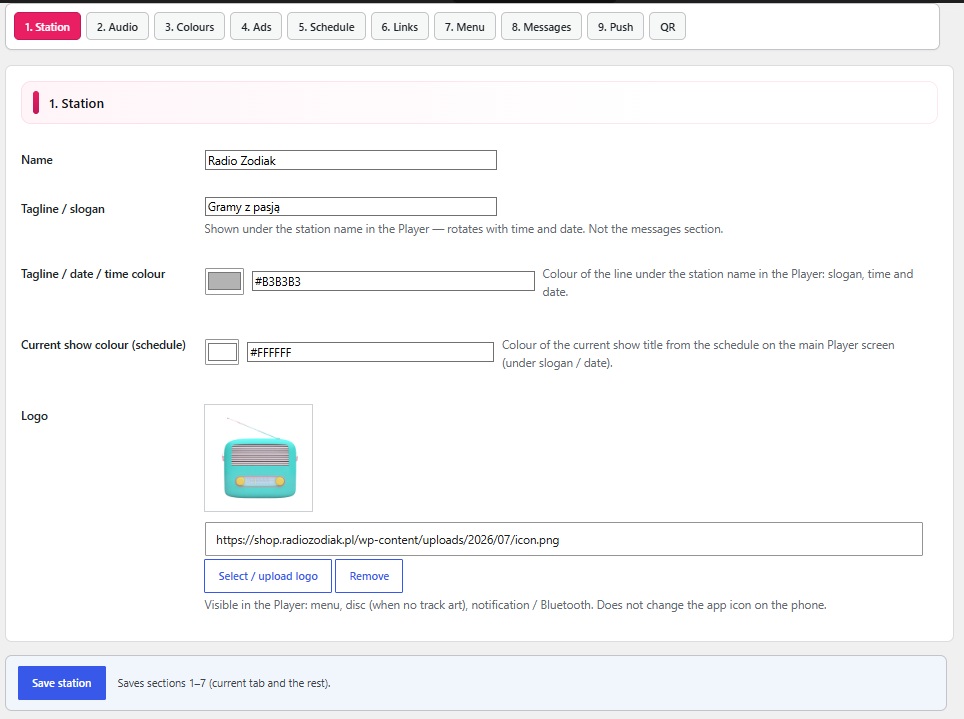
Task: Click the #B3B3B3 hex colour field
Action: (393, 282)
